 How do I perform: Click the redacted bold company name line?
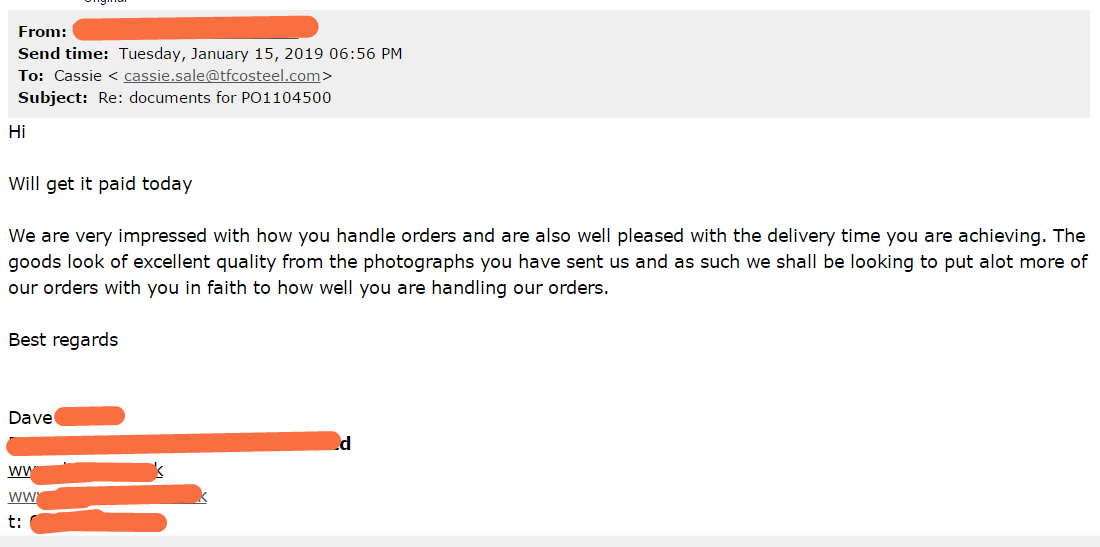click(180, 443)
